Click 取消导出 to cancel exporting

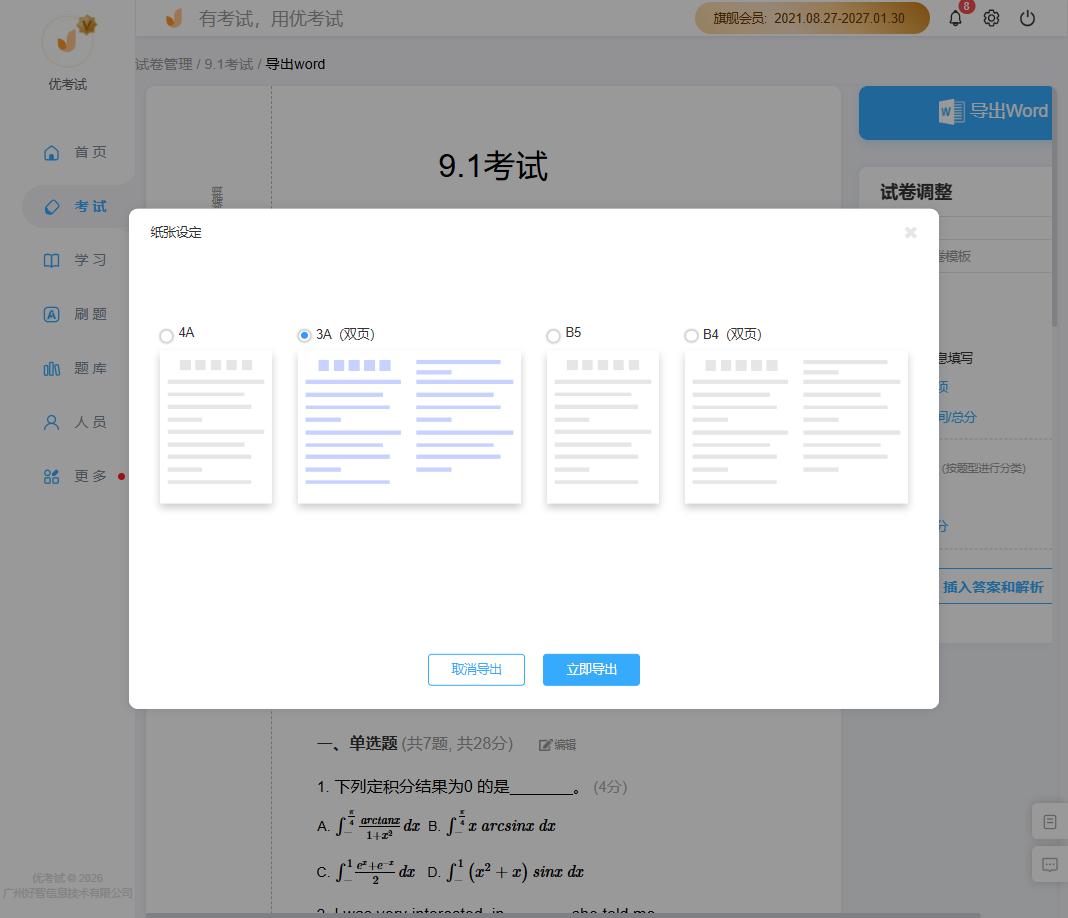476,670
